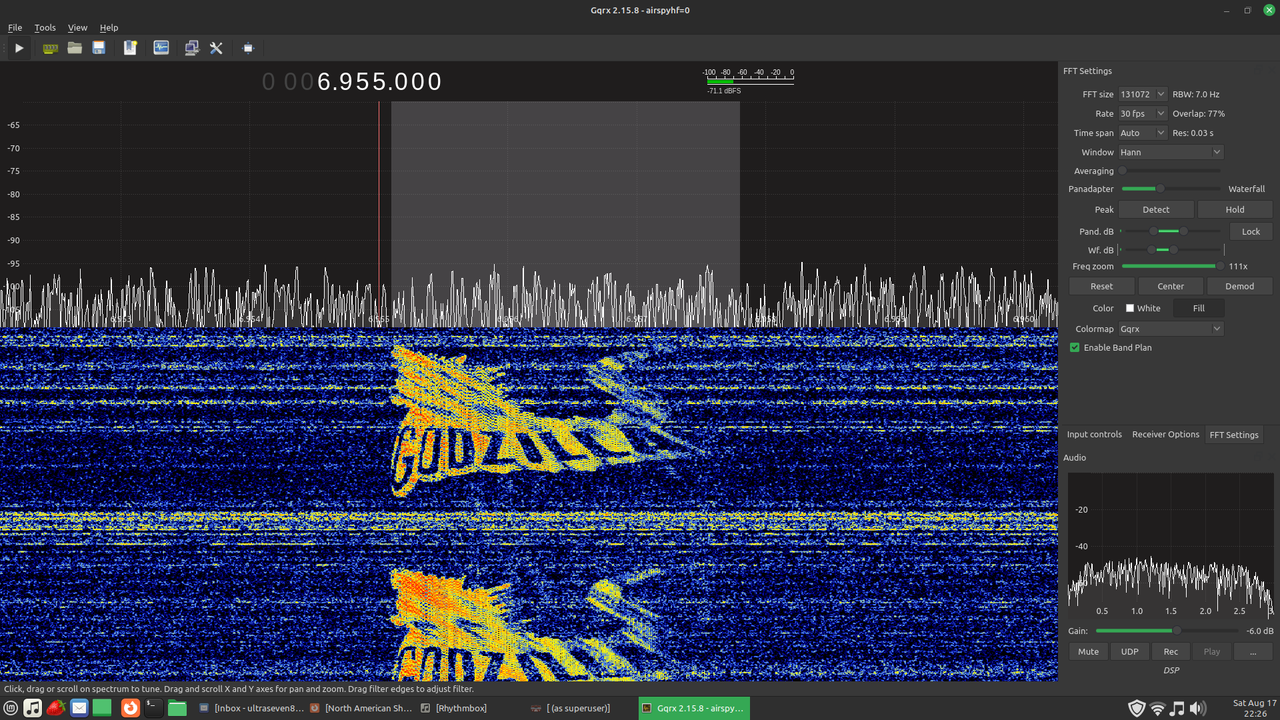Image resolution: width=1280 pixels, height=720 pixels.
Task: Open remote control settings (wrench icon)
Action: (x=216, y=48)
